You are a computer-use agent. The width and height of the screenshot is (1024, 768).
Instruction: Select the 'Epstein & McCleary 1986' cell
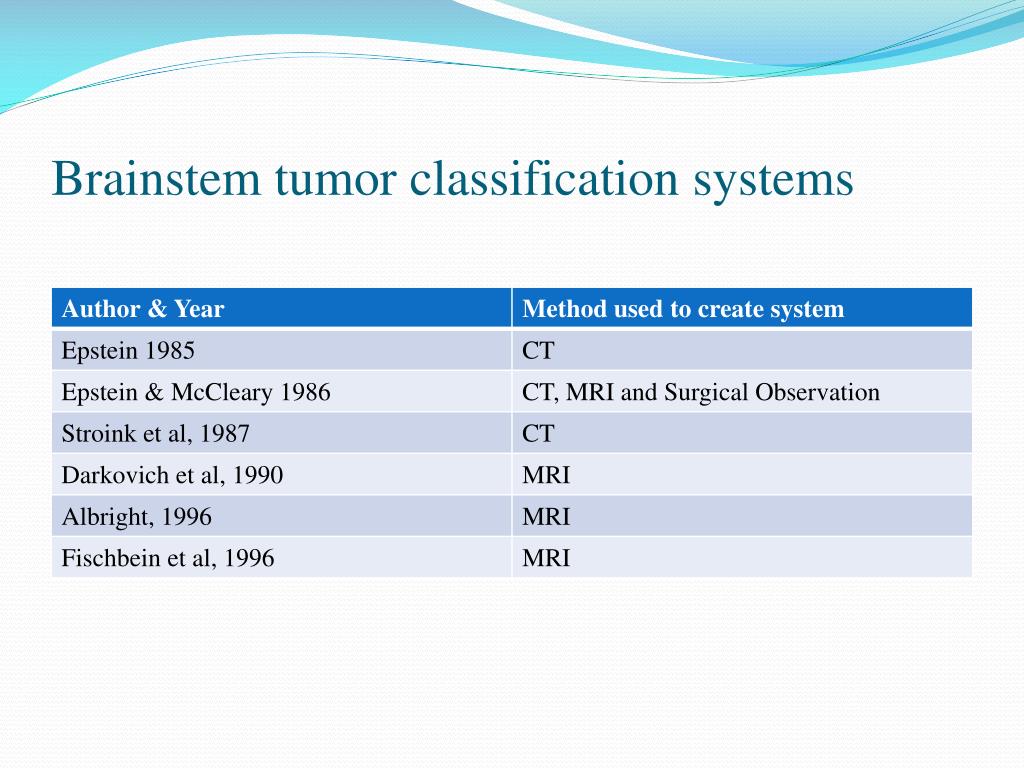tap(281, 392)
